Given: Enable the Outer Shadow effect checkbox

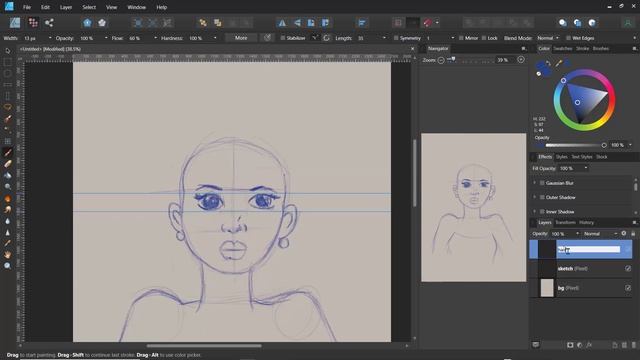Looking at the screenshot, I should point(542,197).
